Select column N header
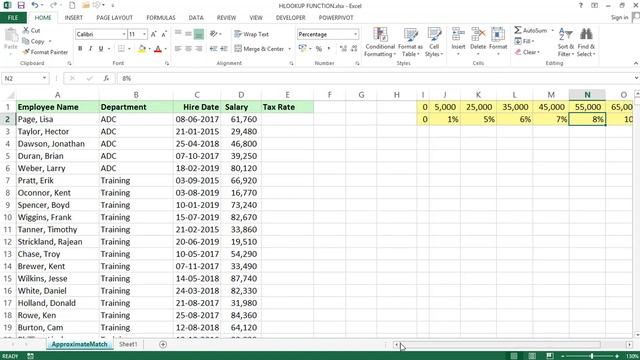 click(x=587, y=95)
